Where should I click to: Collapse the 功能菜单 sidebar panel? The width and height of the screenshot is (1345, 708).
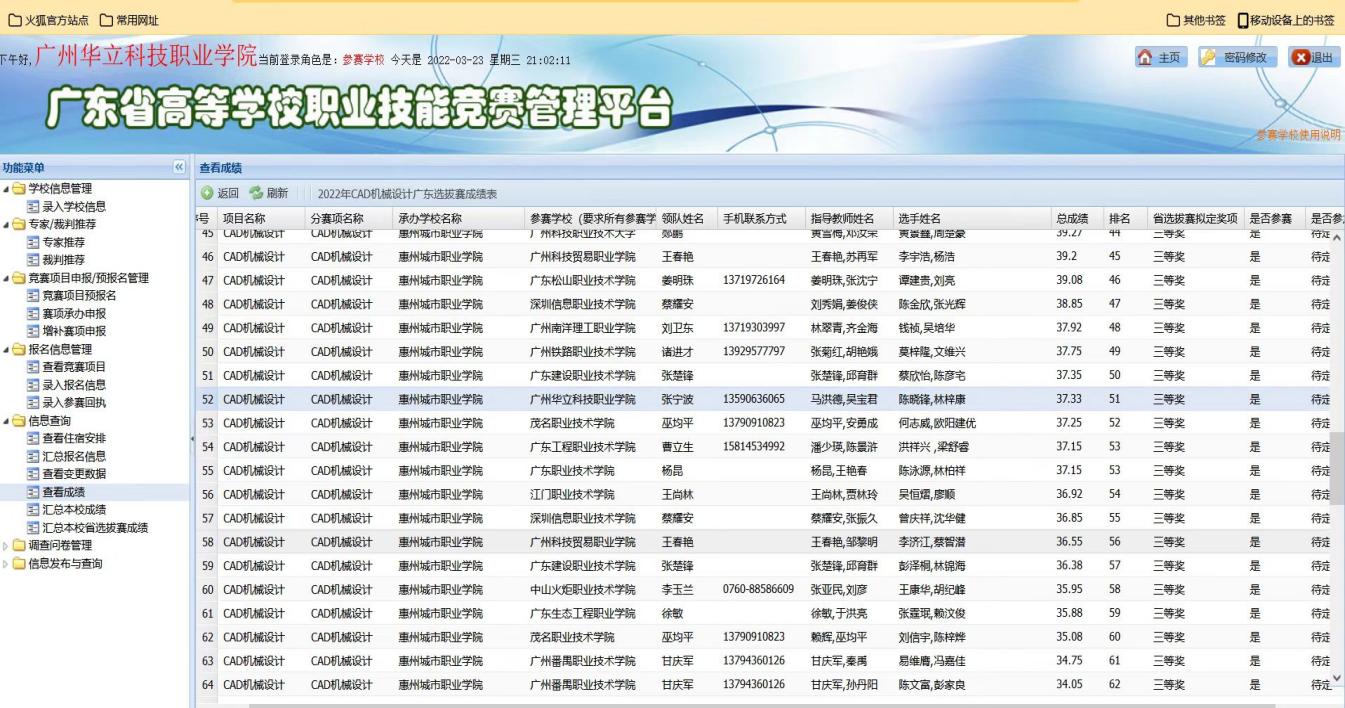(179, 167)
